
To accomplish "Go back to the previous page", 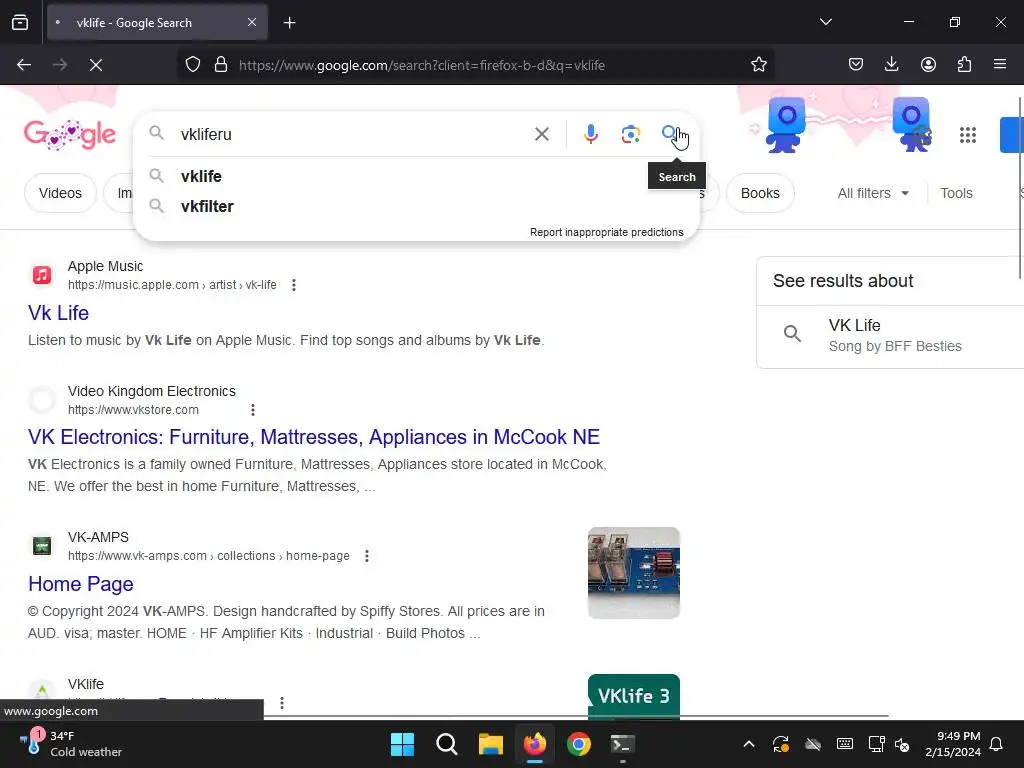I will 24,65.
